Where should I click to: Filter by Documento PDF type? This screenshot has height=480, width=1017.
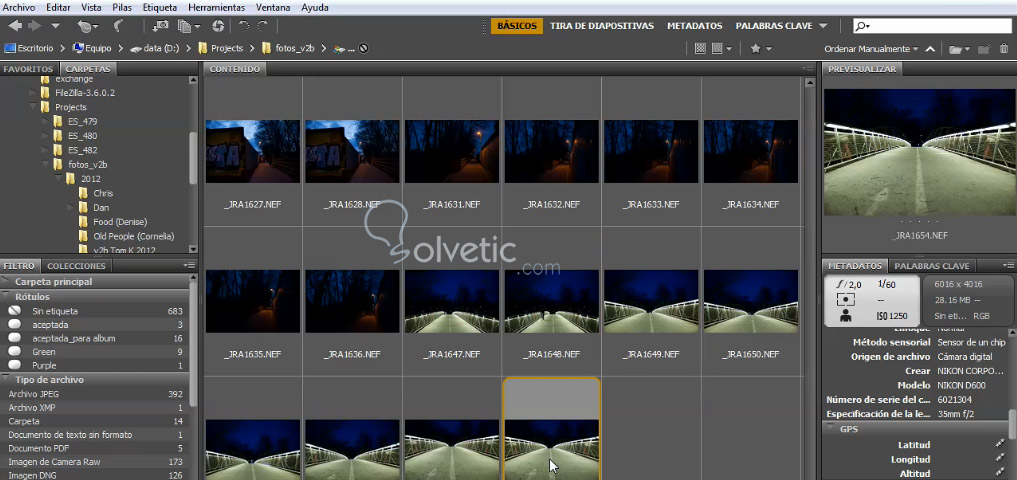95,448
